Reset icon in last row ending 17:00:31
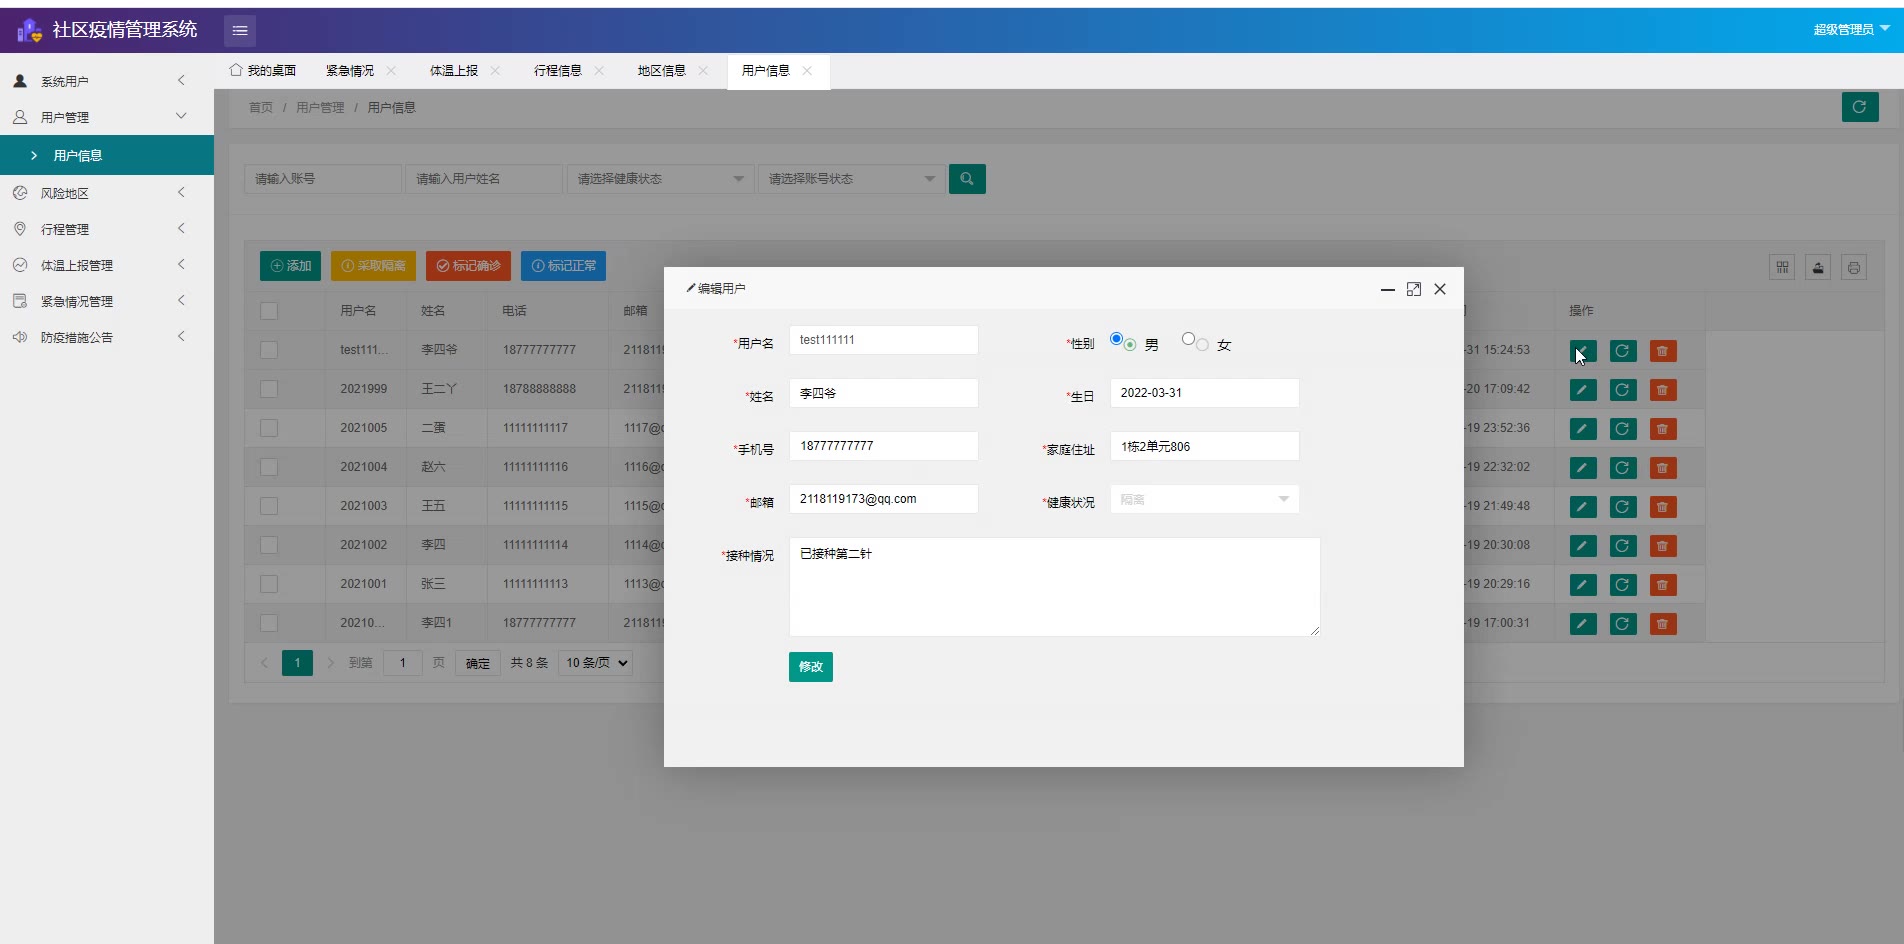Screen dimensions: 1904x944 tap(1623, 624)
